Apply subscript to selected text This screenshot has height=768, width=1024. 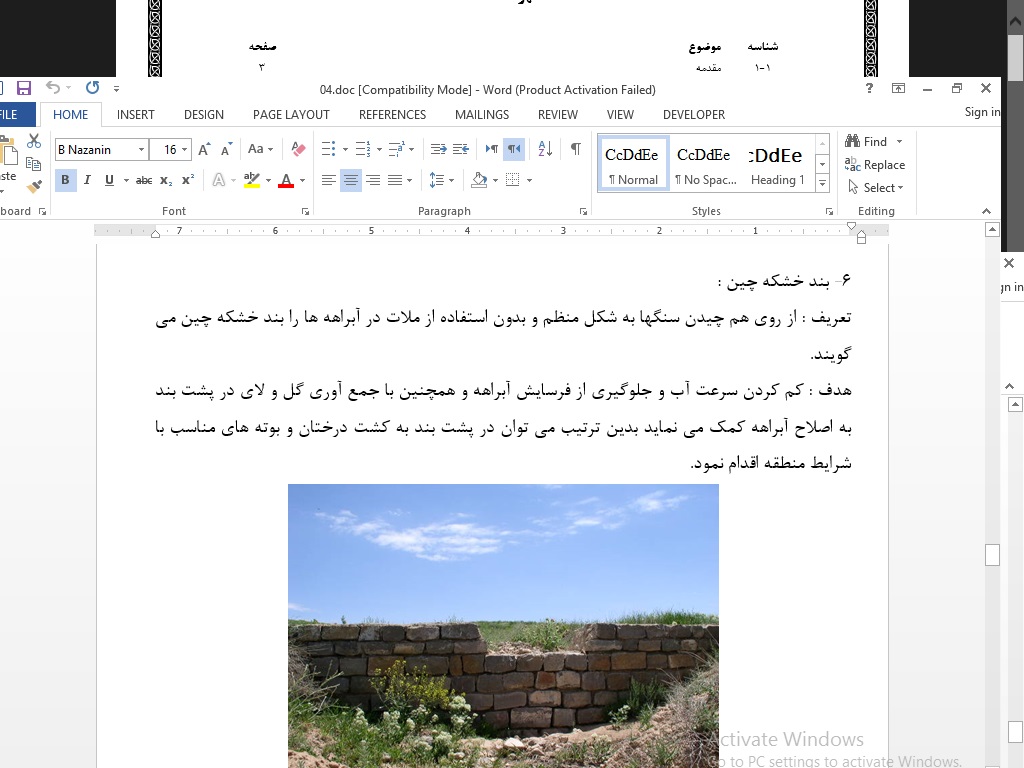pyautogui.click(x=163, y=180)
